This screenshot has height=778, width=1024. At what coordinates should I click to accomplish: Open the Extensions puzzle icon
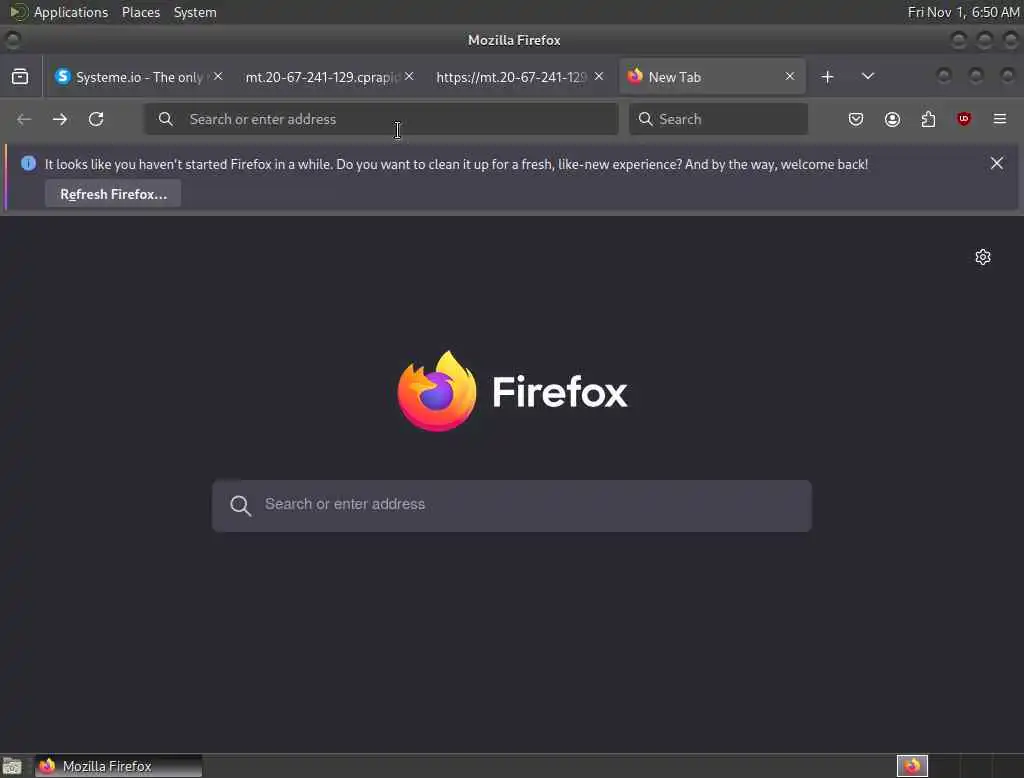pyautogui.click(x=928, y=119)
